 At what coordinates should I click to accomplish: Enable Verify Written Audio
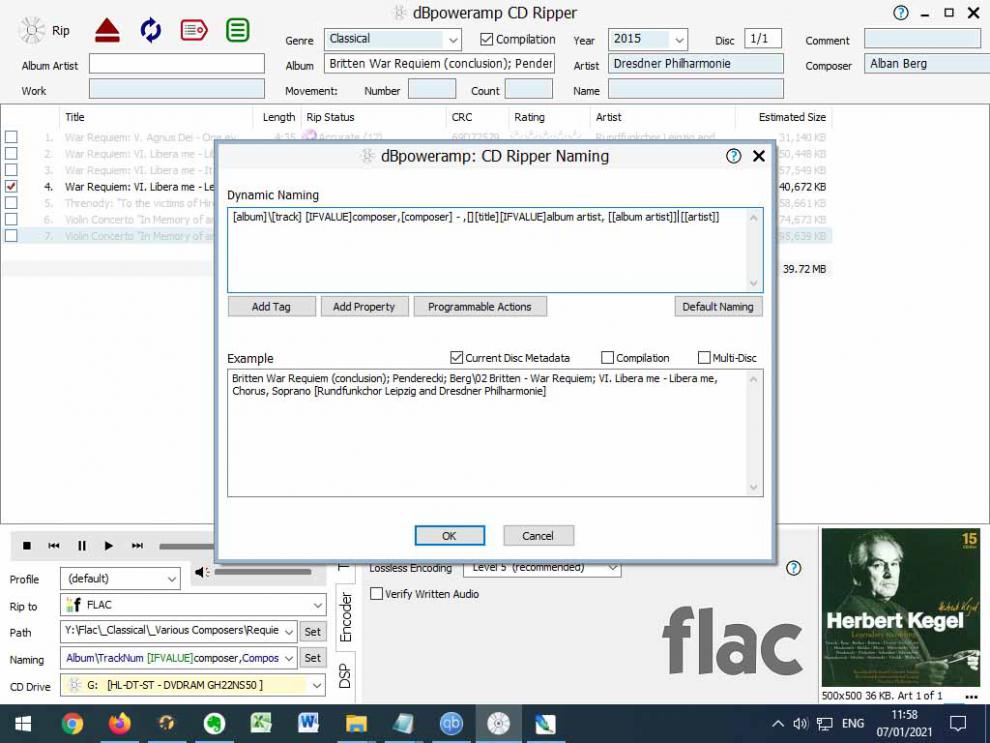point(377,594)
